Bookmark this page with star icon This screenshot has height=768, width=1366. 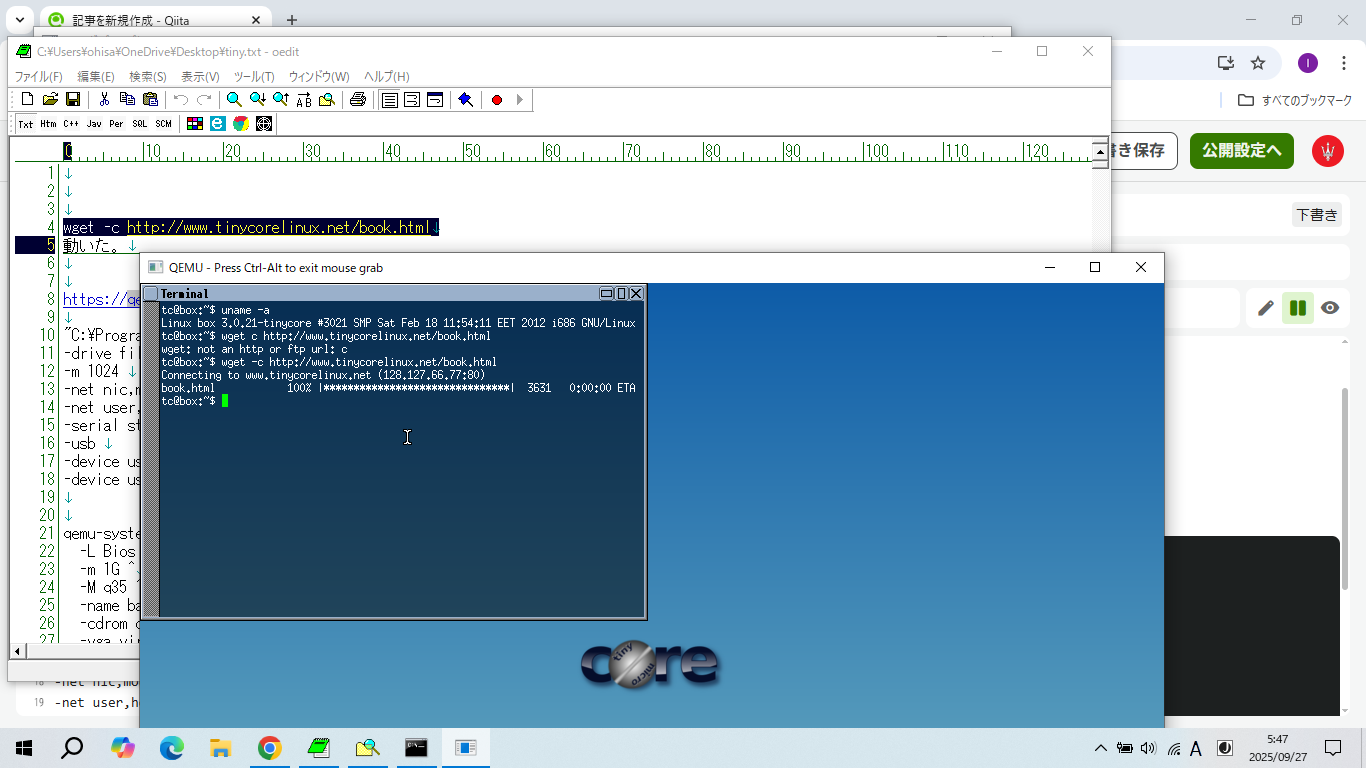pyautogui.click(x=1258, y=63)
